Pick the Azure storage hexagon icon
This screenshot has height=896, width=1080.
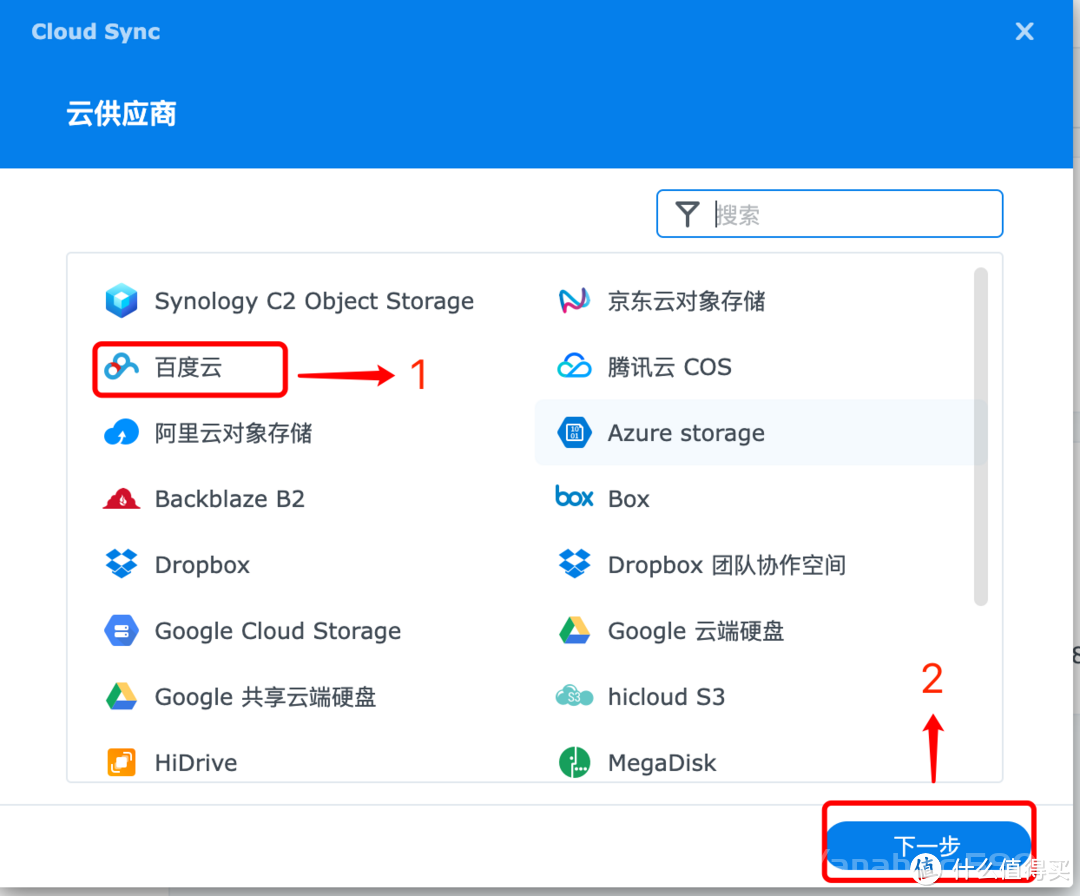point(574,433)
